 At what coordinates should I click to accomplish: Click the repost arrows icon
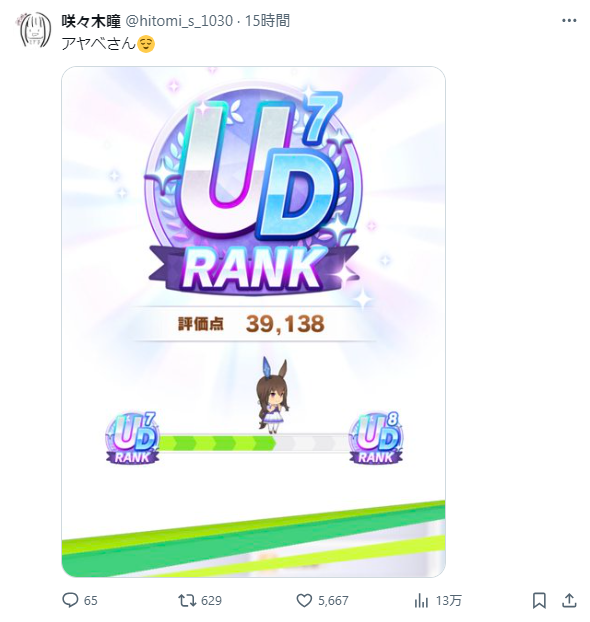click(187, 600)
